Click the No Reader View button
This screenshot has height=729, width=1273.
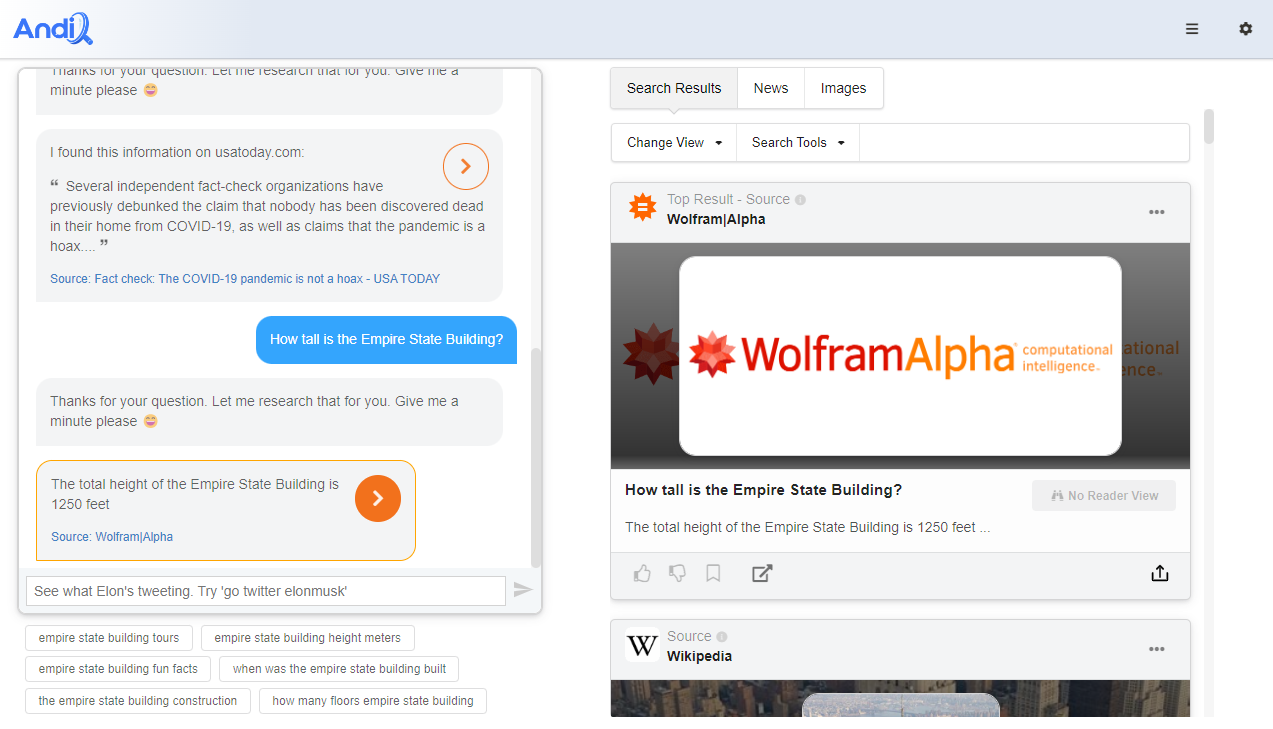click(x=1104, y=496)
